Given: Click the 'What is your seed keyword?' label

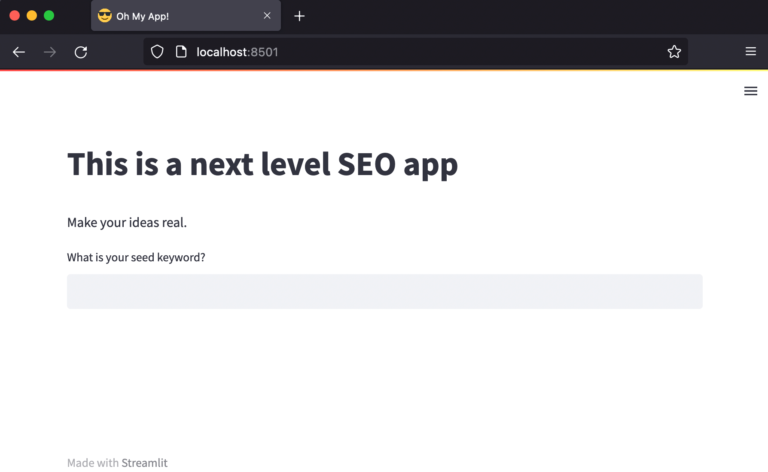Looking at the screenshot, I should 136,258.
